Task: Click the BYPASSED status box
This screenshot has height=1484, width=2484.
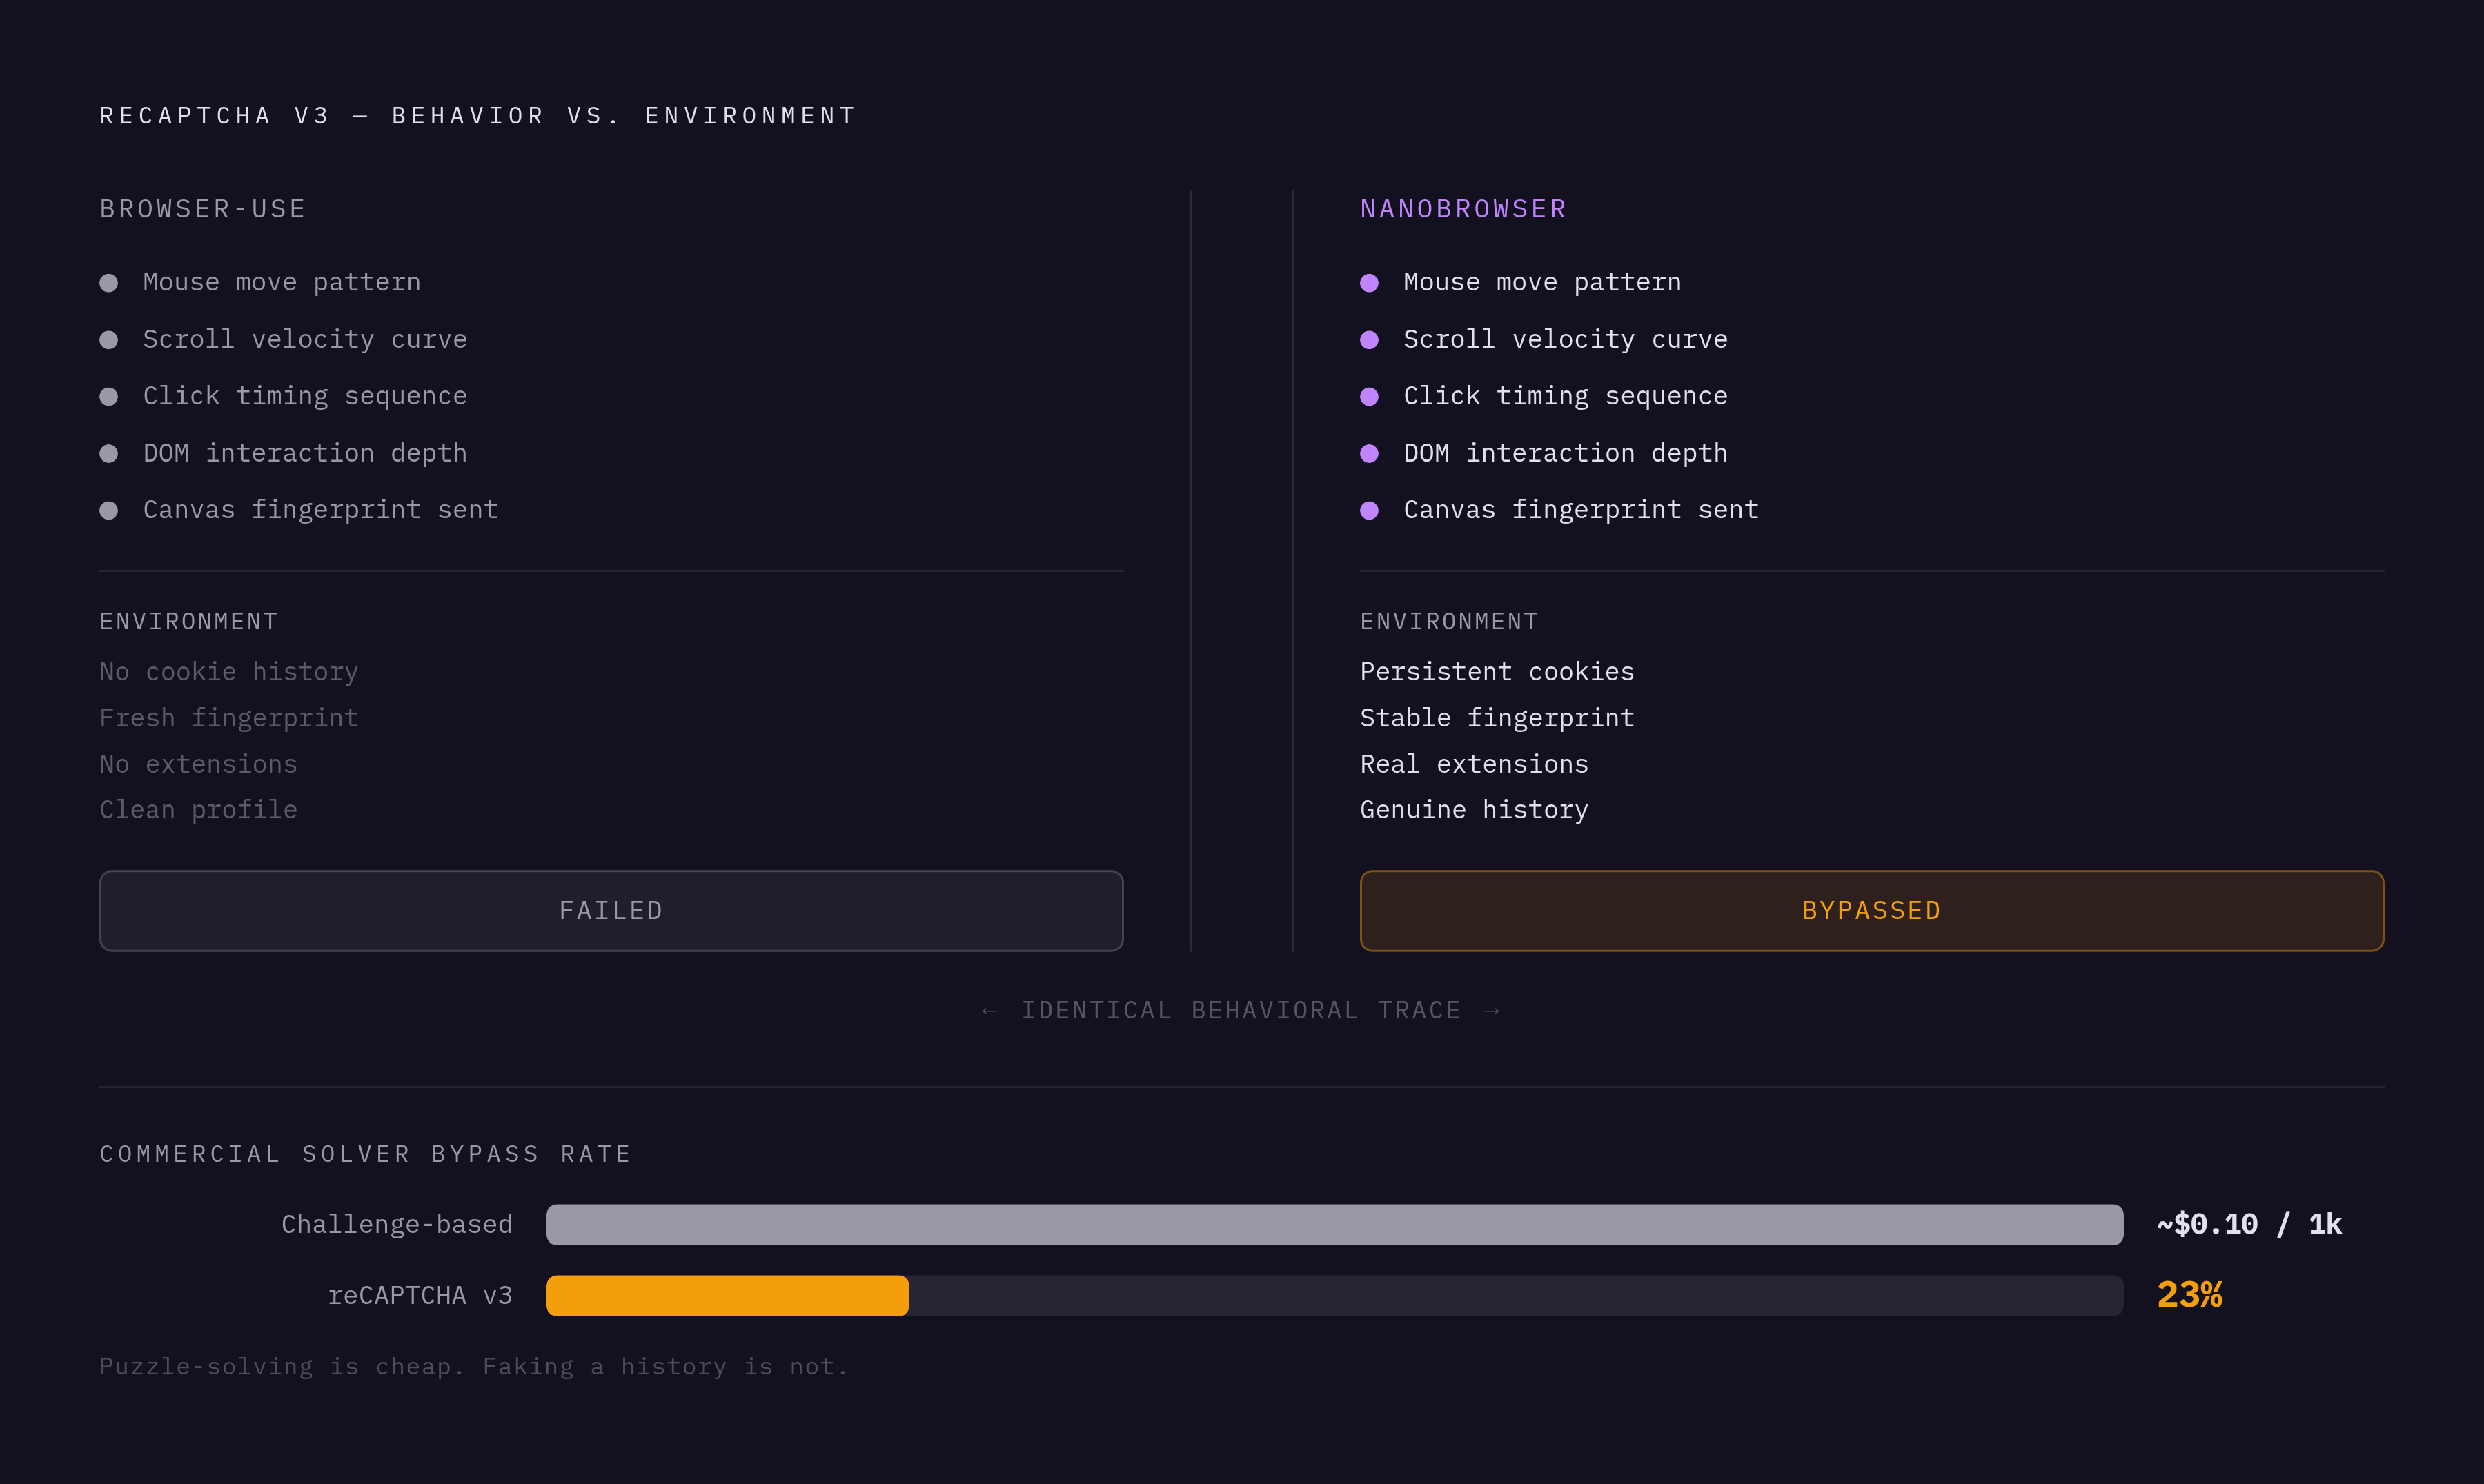Action: (1871, 910)
